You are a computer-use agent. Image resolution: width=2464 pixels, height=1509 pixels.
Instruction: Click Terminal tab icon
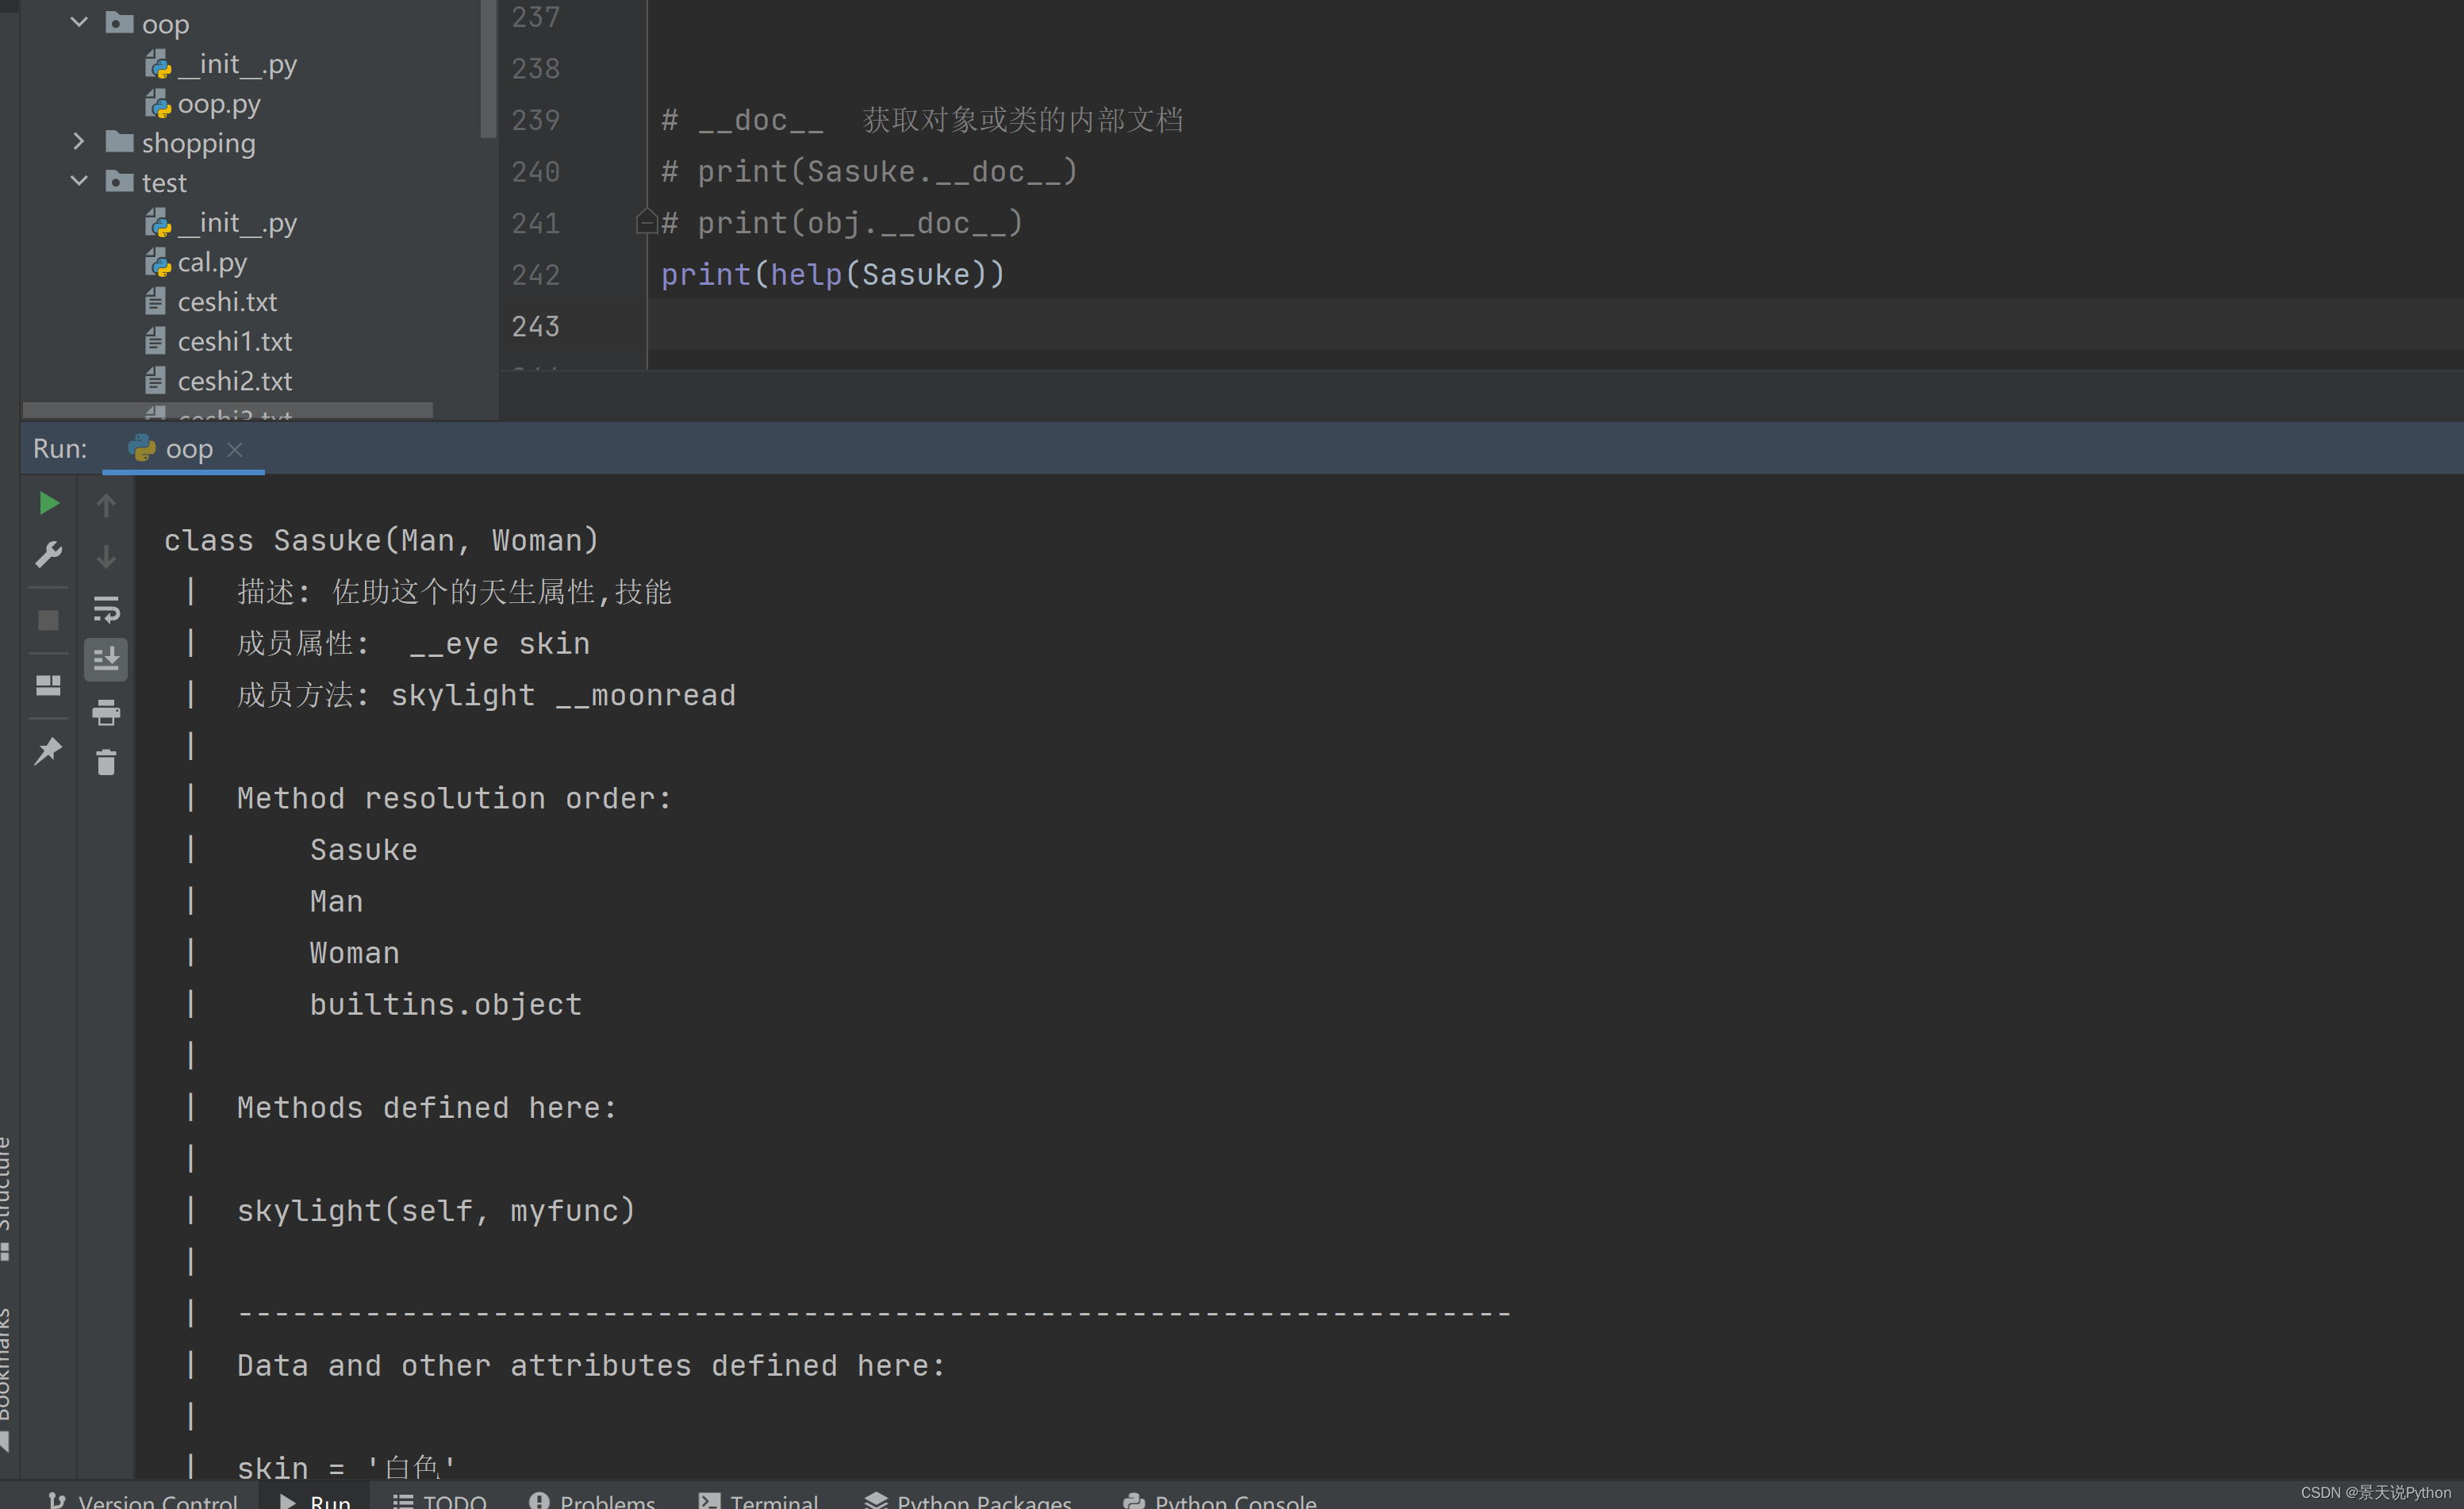(x=709, y=1500)
